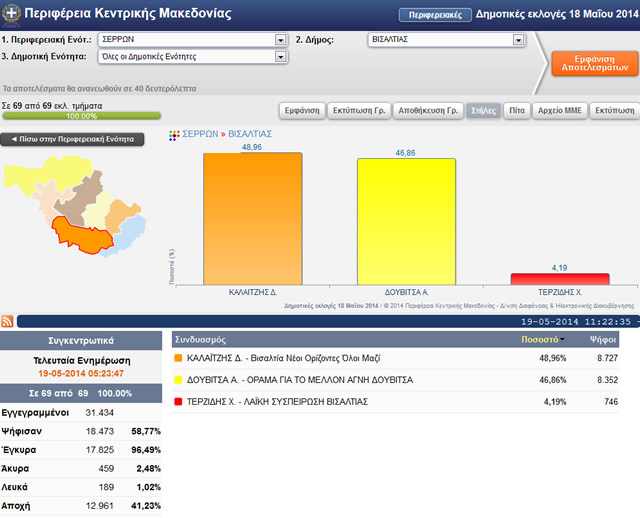This screenshot has height=518, width=640.
Task: Sort by the Ποσοστό column header
Action: pos(541,340)
